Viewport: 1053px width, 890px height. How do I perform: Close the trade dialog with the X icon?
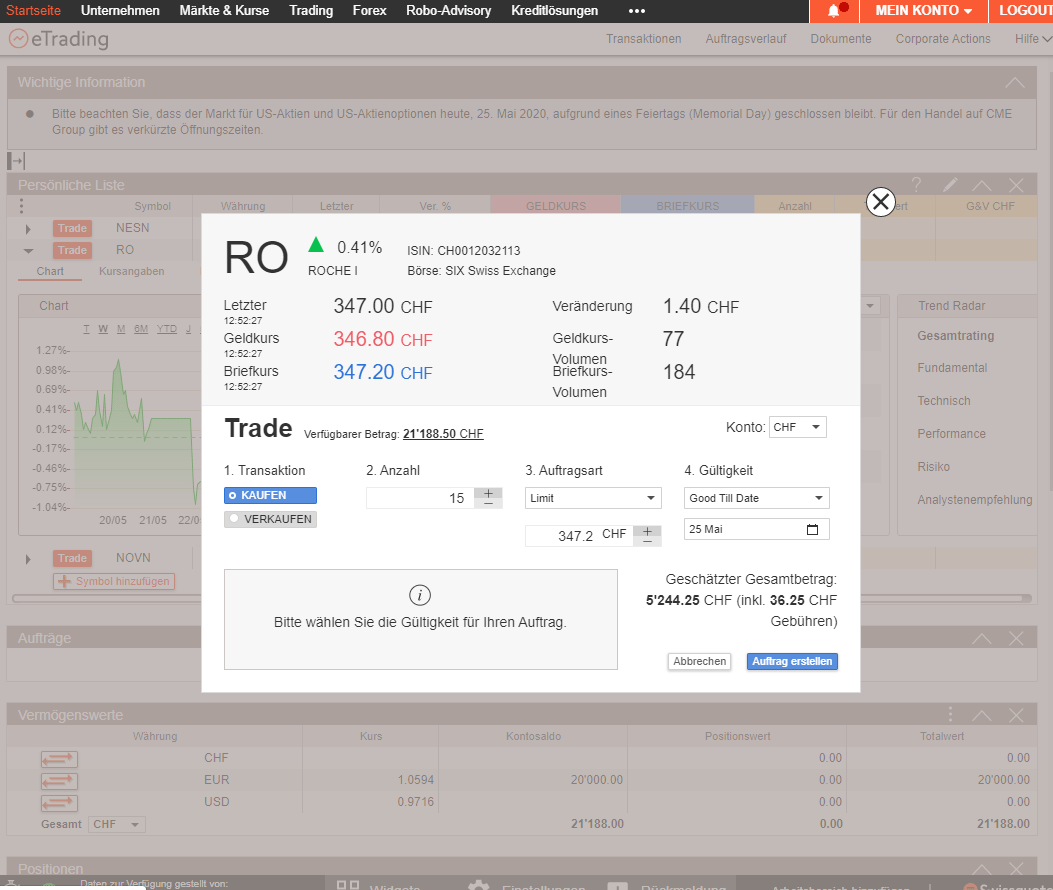(880, 202)
